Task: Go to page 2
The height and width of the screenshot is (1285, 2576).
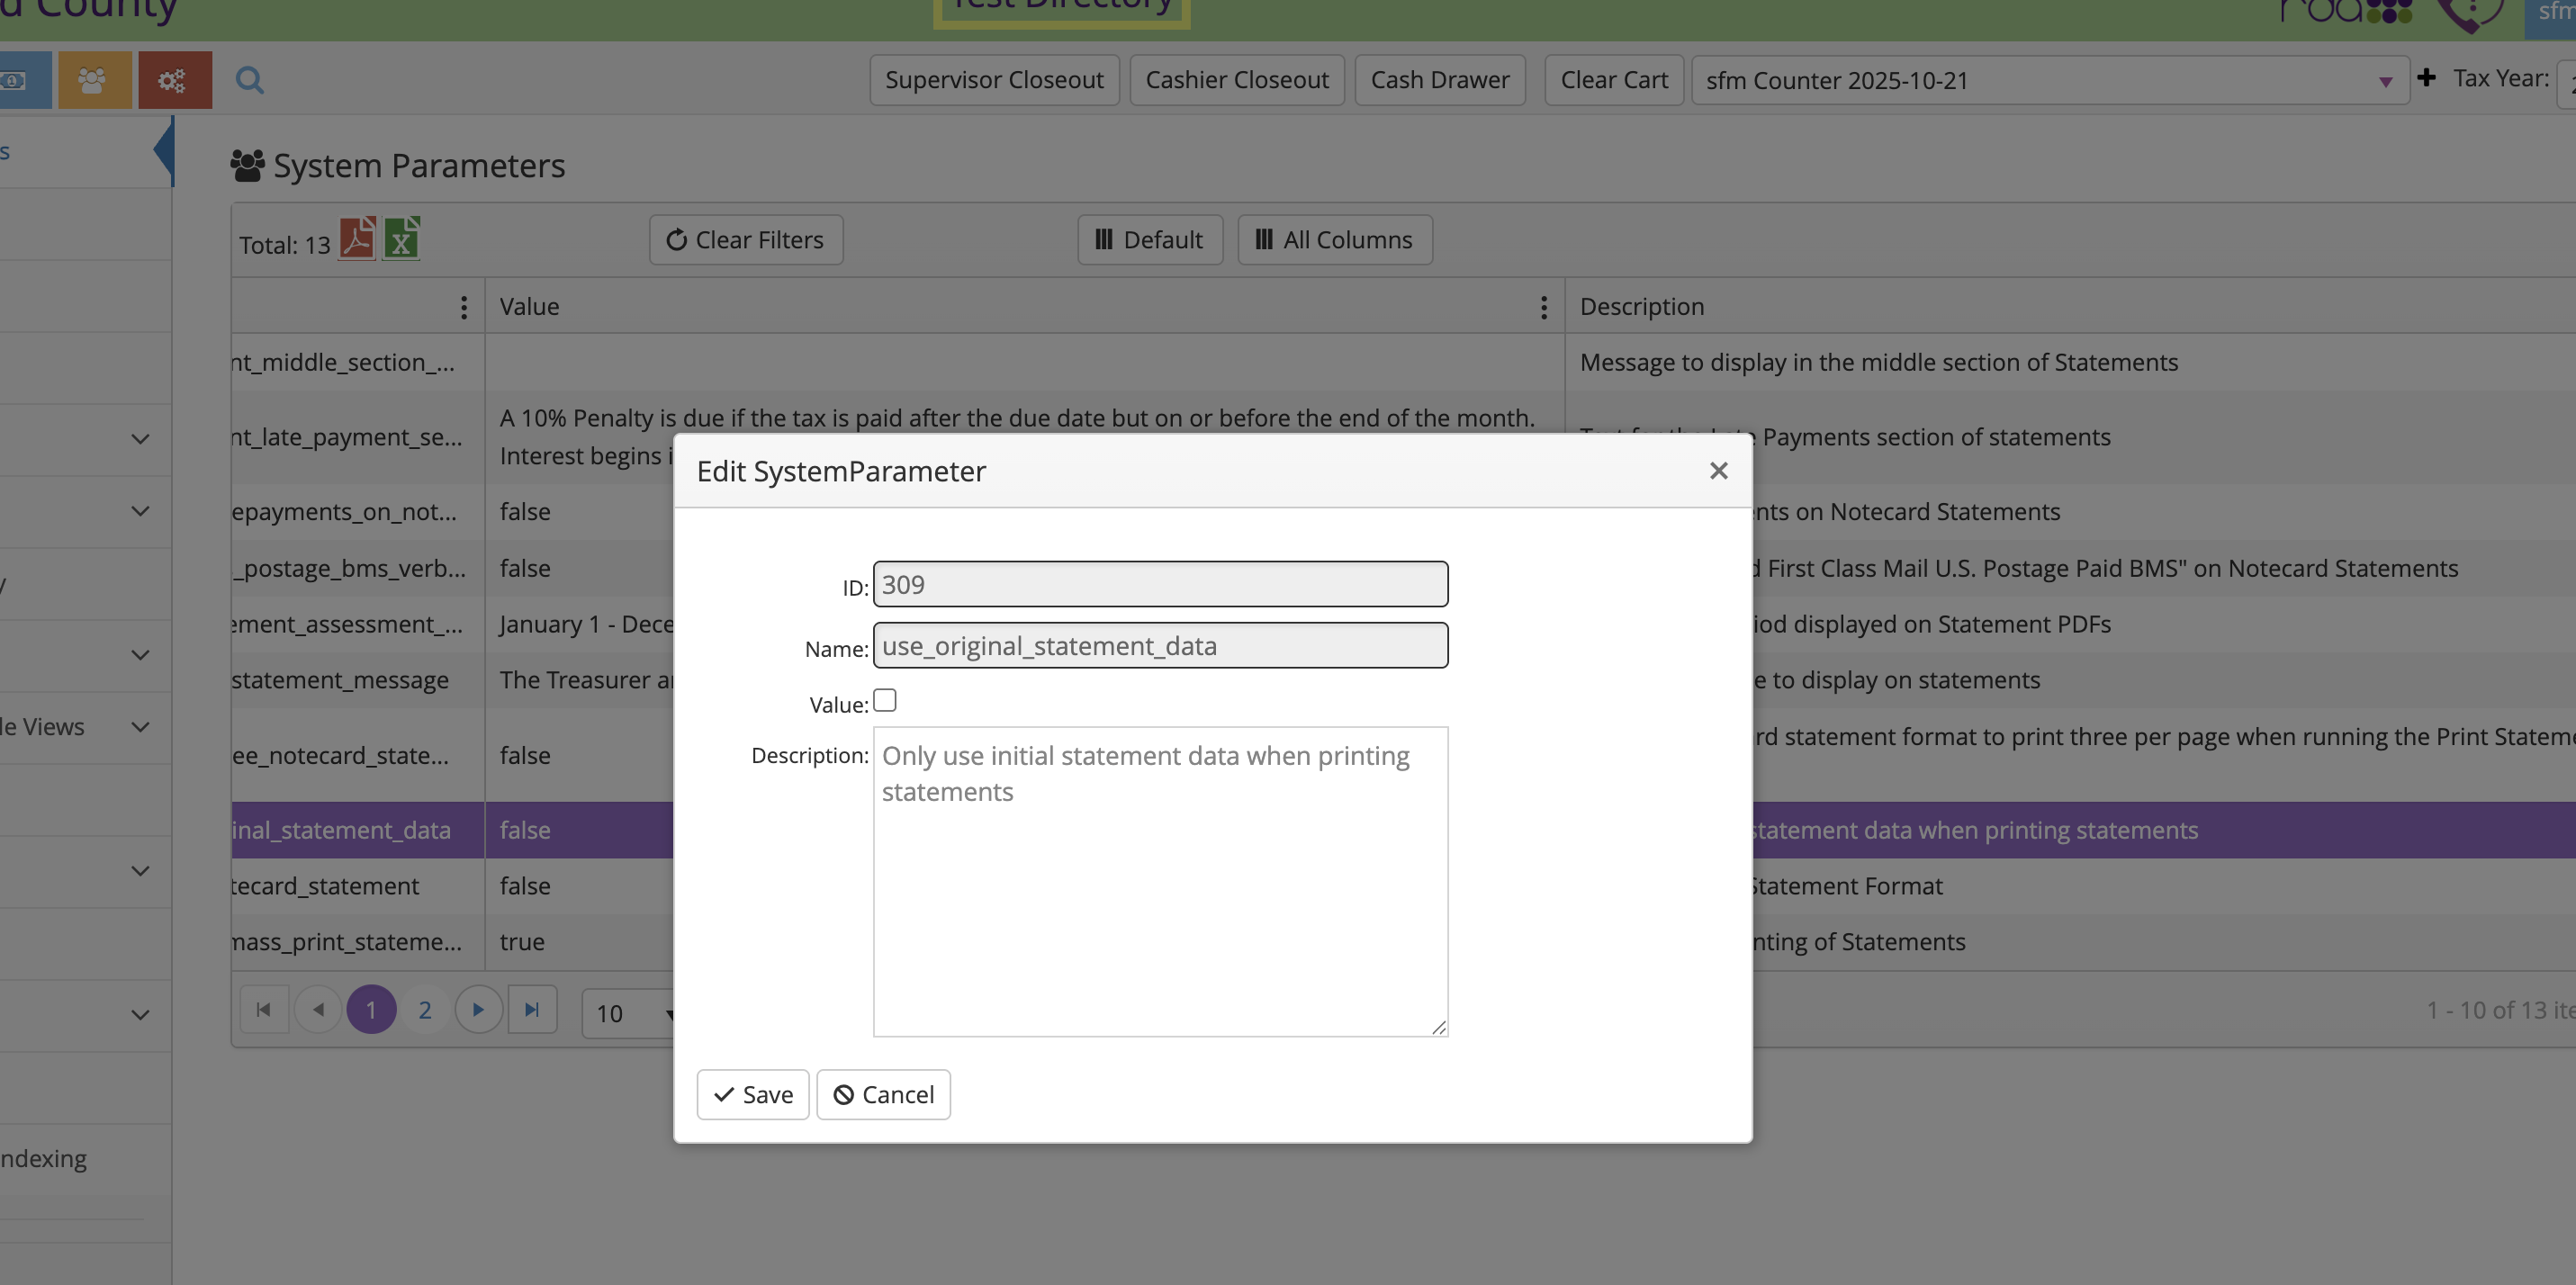Action: pyautogui.click(x=425, y=1010)
